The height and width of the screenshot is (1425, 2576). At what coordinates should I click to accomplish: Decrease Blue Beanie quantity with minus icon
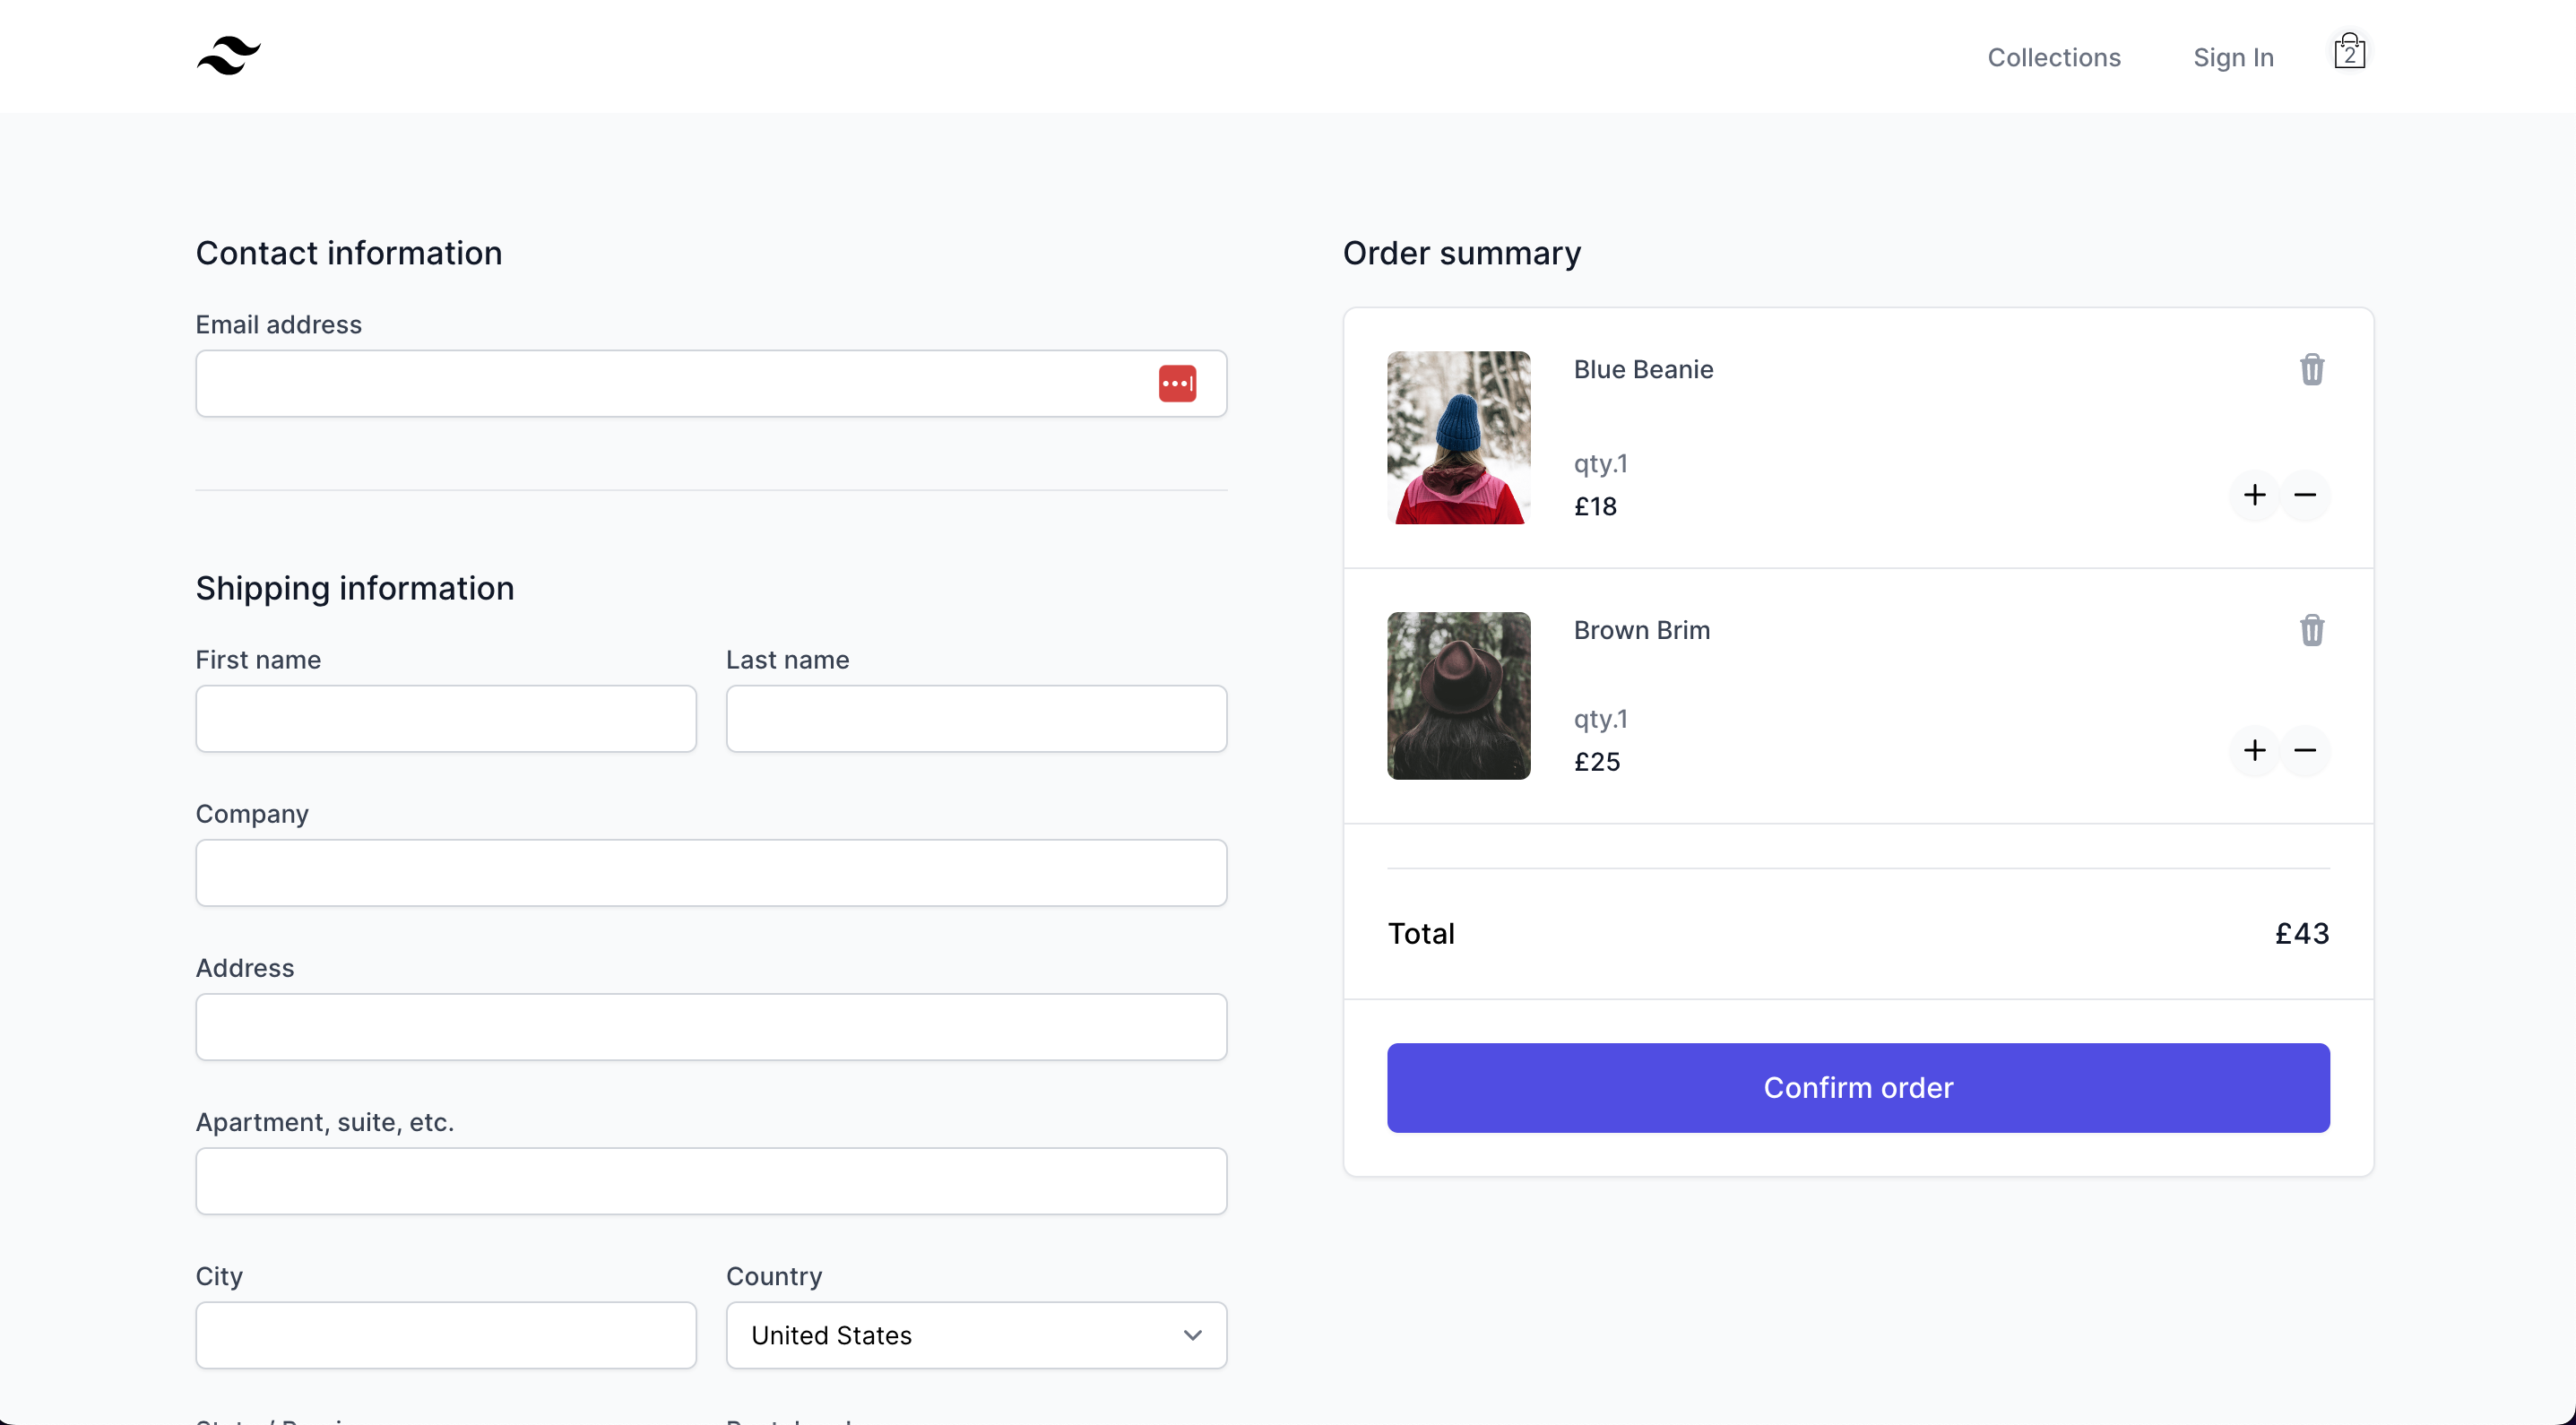pos(2305,494)
